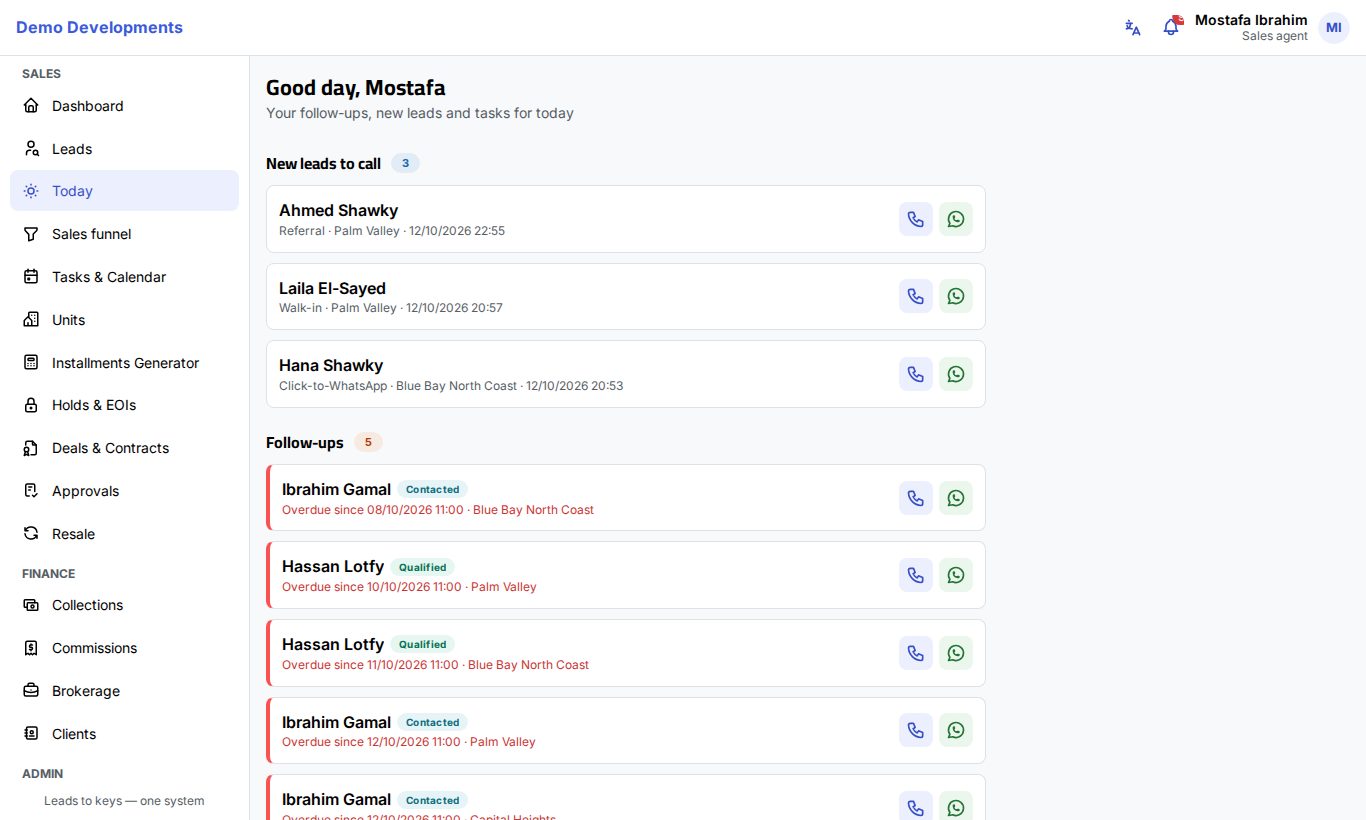Open Approvals in sidebar
This screenshot has height=820, width=1366.
pos(125,491)
